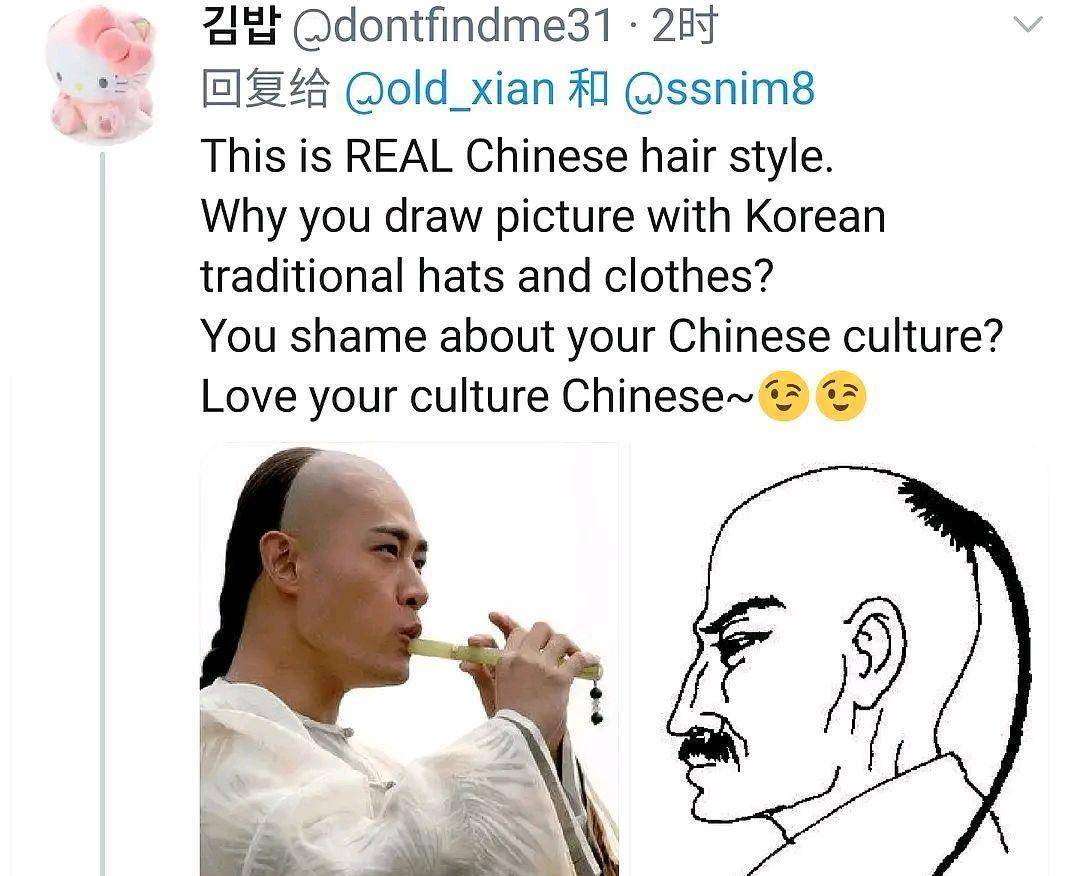Open the line-drawing queue hairstyle image
Viewport: 1080px width, 876px height.
click(x=840, y=659)
